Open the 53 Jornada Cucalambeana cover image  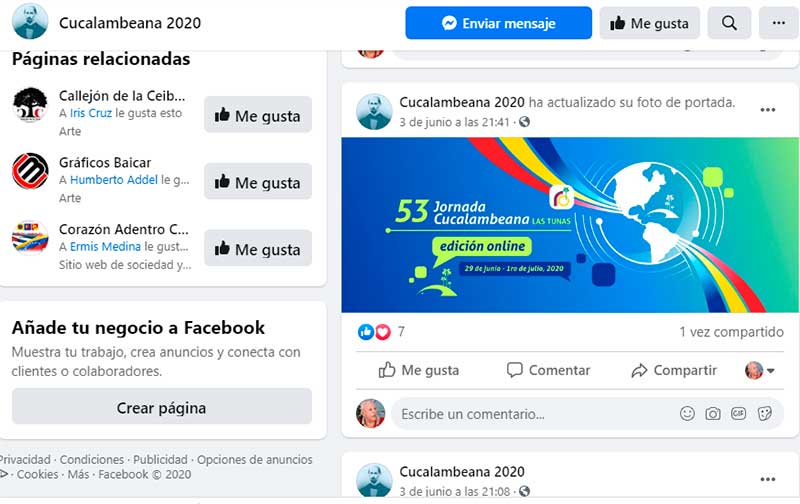point(570,225)
